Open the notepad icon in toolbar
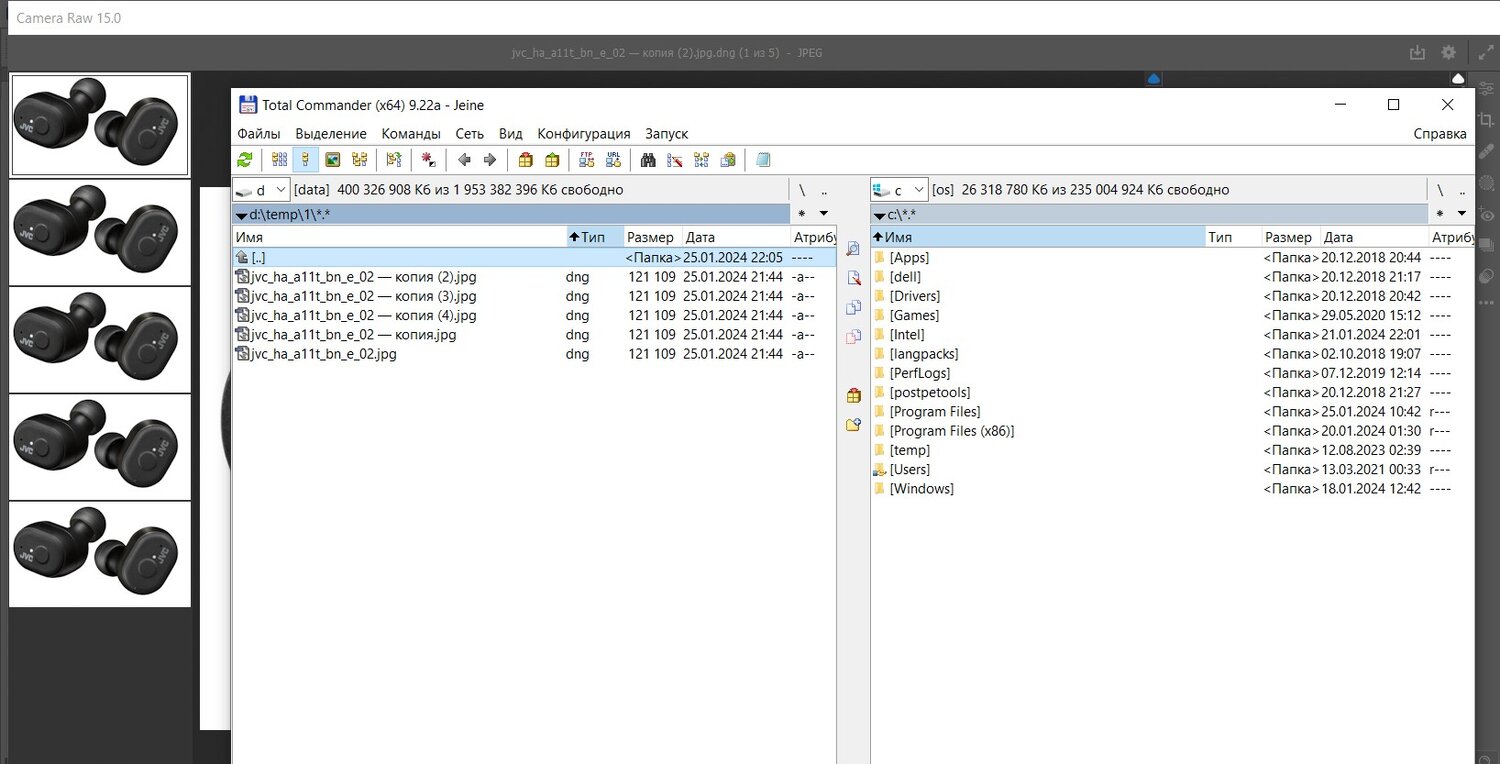1500x764 pixels. [x=764, y=160]
